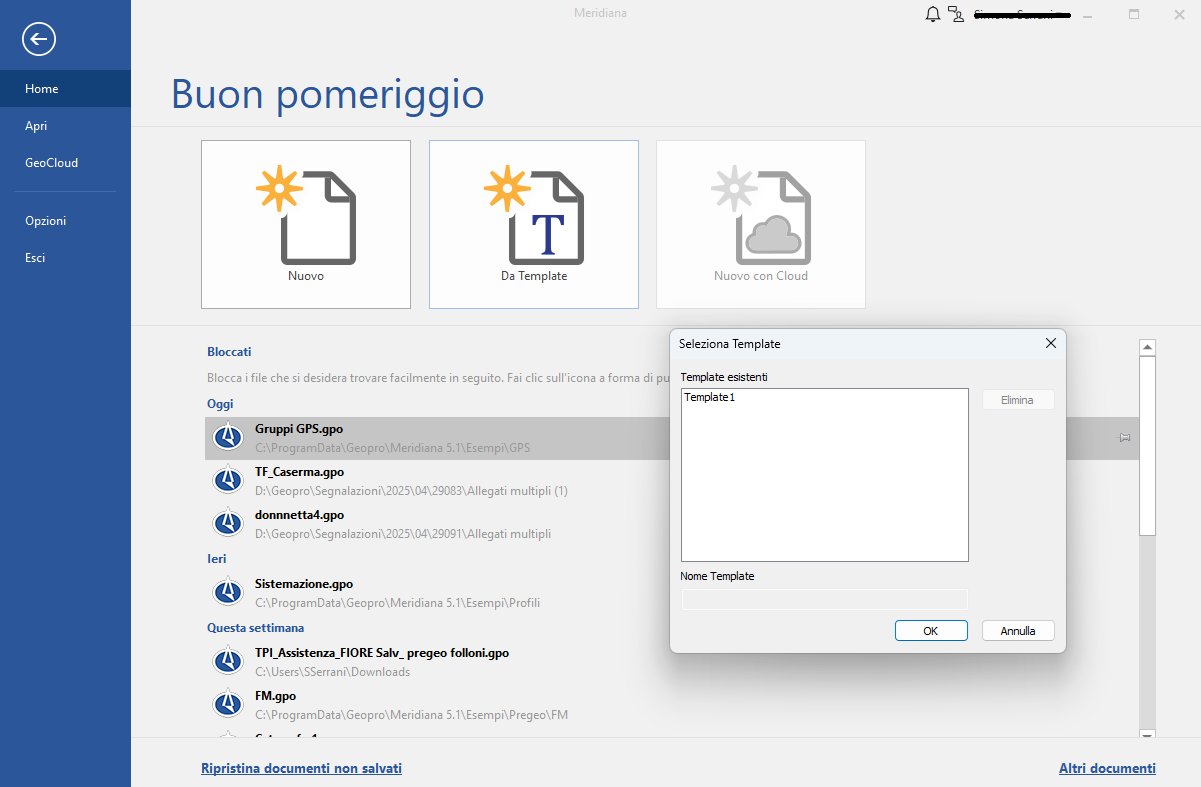Open recent file Gruppi GPS.gpo
1201x787 pixels.
tap(672, 438)
